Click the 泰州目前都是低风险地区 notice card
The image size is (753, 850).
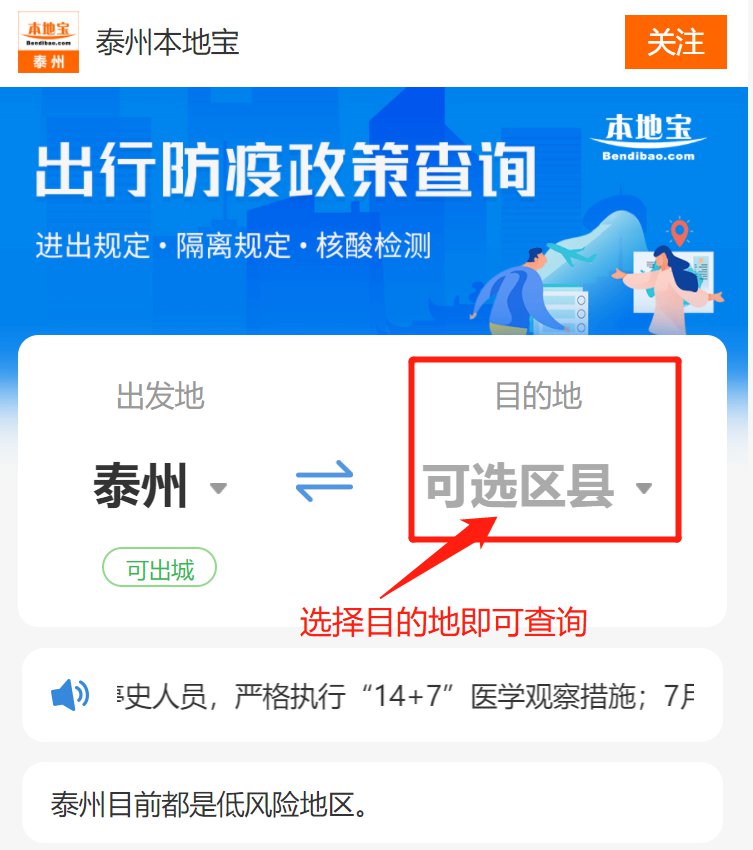pyautogui.click(x=372, y=803)
